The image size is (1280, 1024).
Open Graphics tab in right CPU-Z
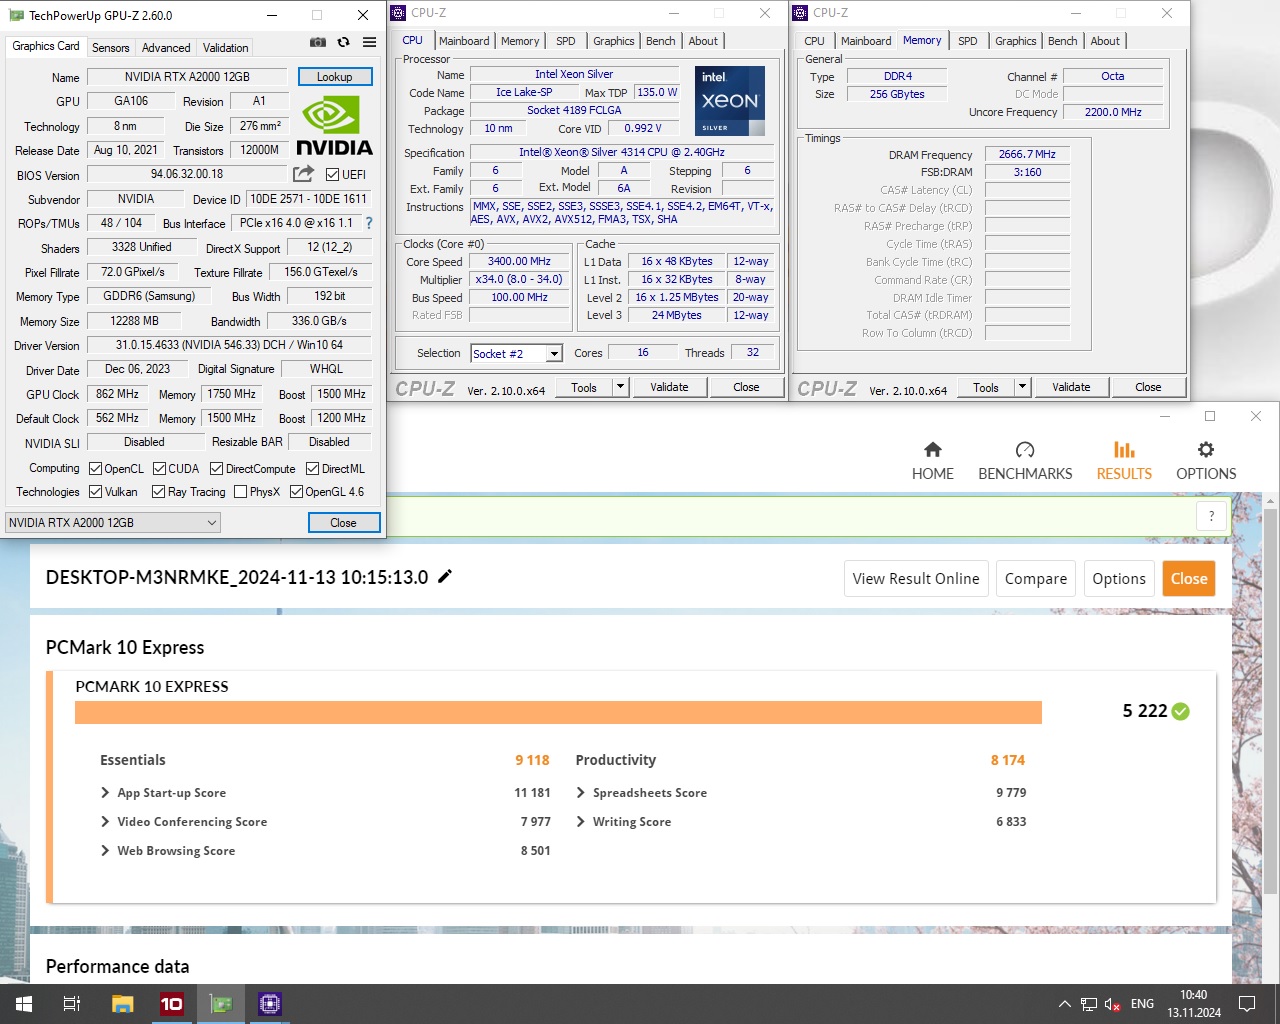point(1016,41)
